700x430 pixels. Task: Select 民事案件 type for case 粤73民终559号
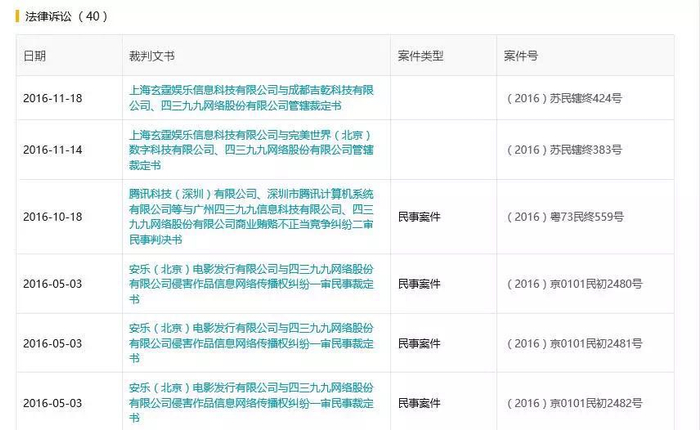click(419, 217)
